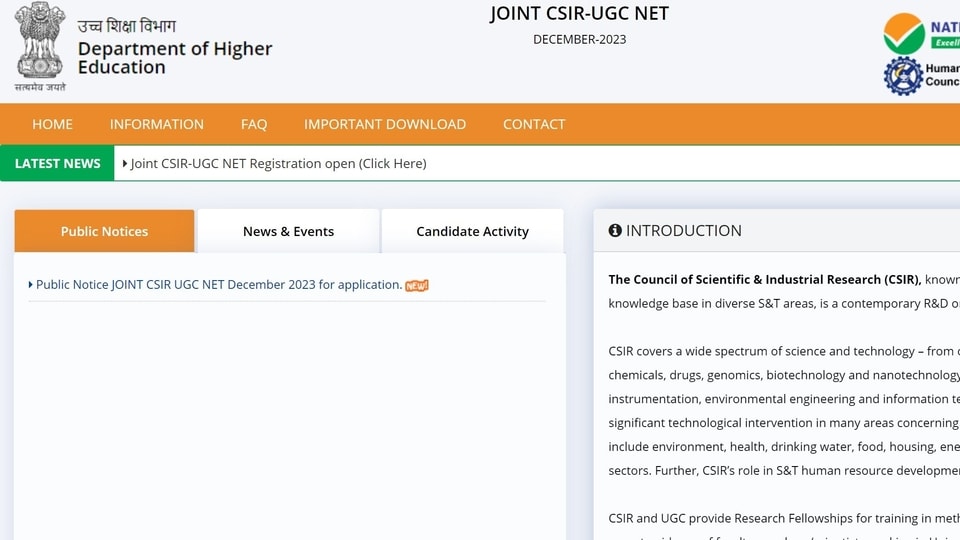Click the arrow bullet in the latest news ticker
Viewport: 960px width, 540px height.
coord(125,163)
